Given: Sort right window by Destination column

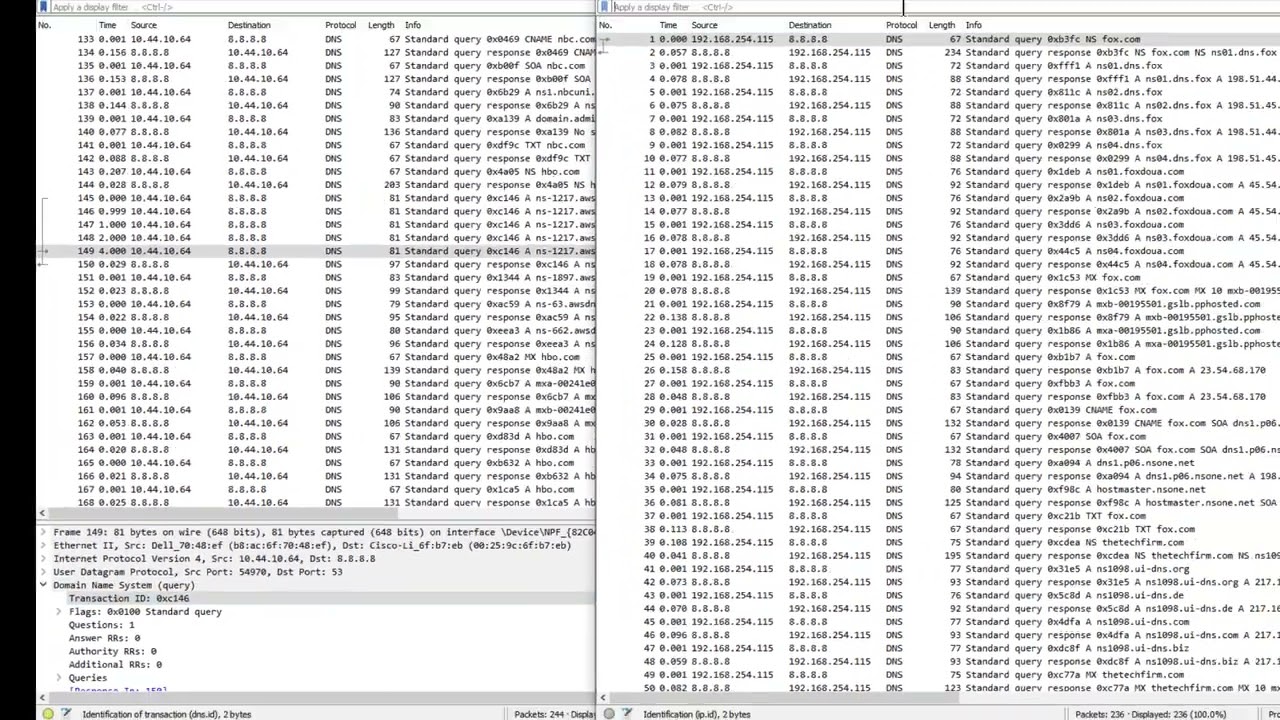Looking at the screenshot, I should (809, 25).
